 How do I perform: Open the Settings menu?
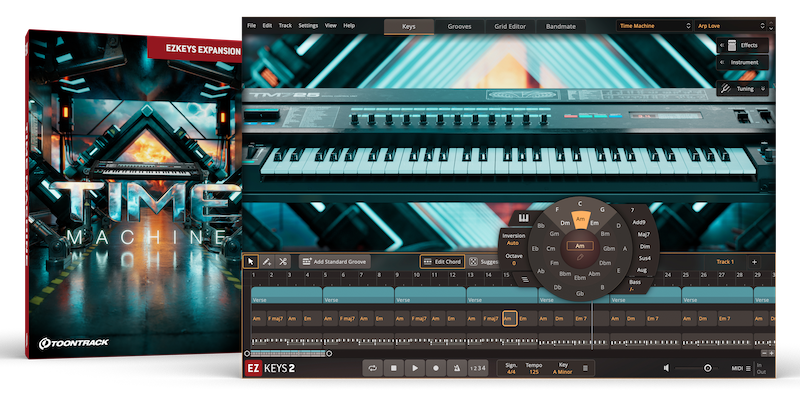point(308,24)
